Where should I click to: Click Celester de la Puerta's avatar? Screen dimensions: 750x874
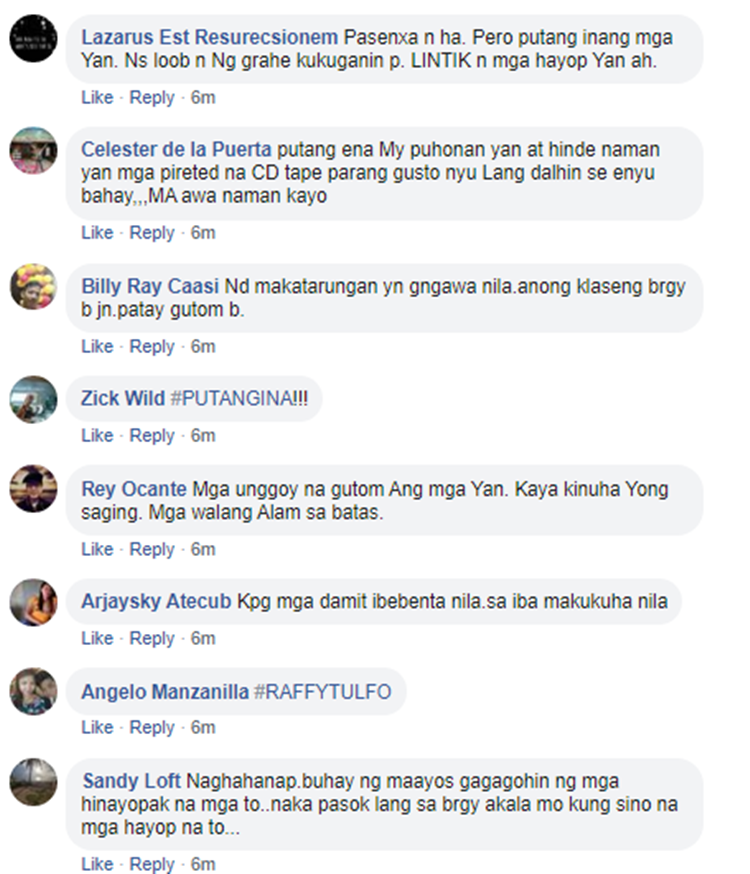33,150
